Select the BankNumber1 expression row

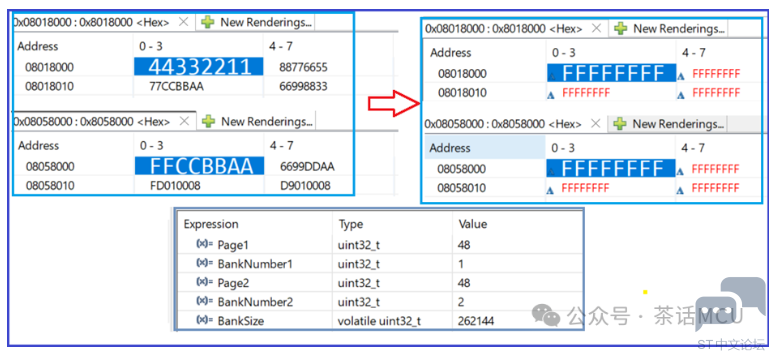coord(379,264)
